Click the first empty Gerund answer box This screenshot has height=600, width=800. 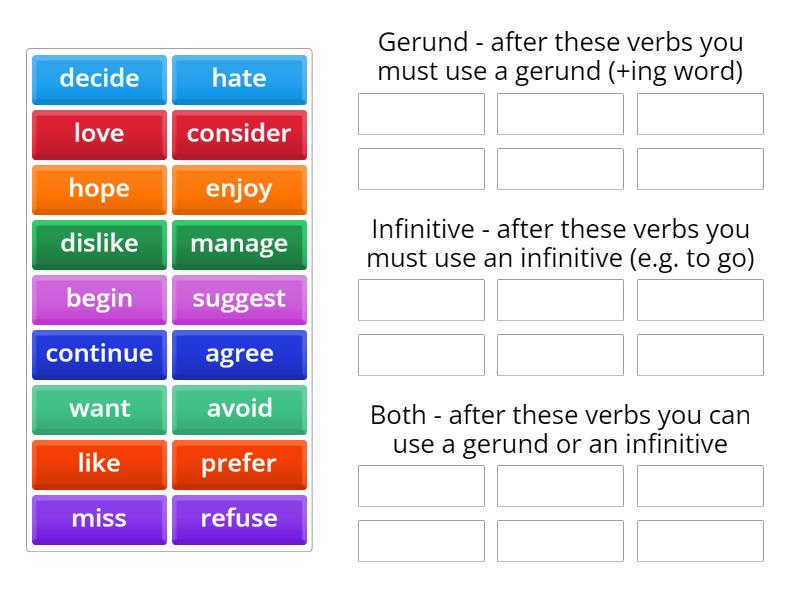point(421,113)
